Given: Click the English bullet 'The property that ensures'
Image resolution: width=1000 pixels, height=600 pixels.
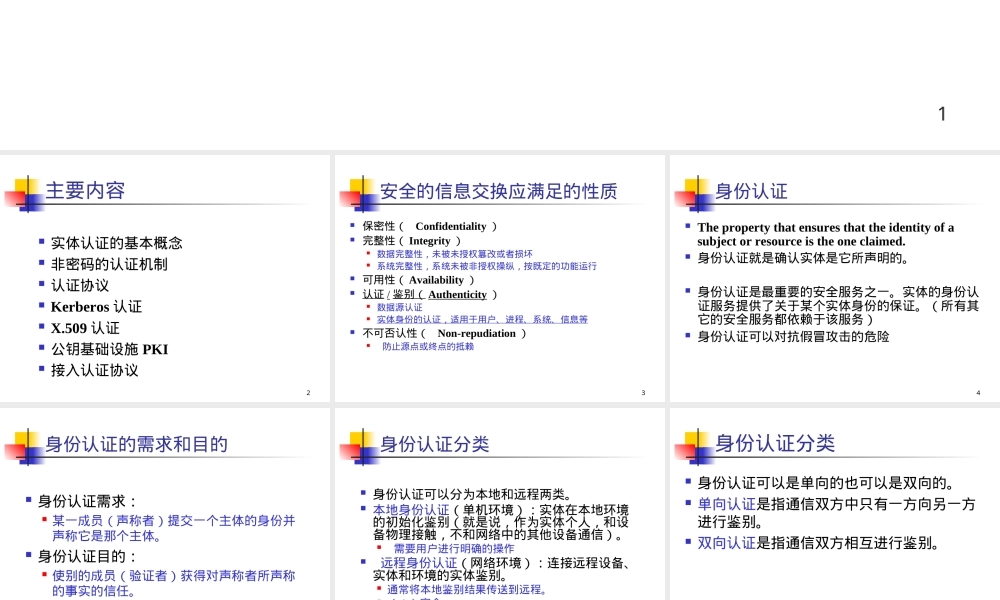Looking at the screenshot, I should (x=825, y=234).
